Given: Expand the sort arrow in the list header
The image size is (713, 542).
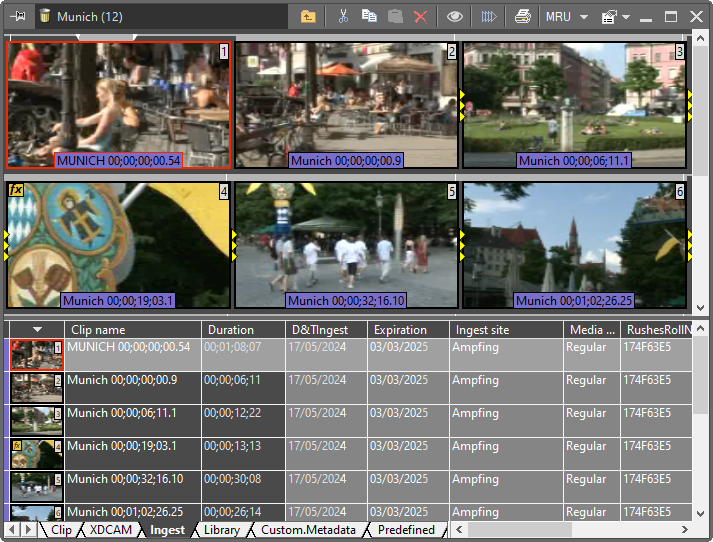Looking at the screenshot, I should (x=38, y=329).
